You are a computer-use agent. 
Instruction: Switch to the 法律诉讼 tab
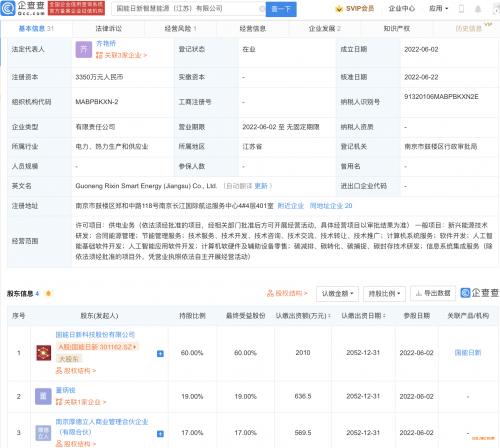tap(109, 29)
